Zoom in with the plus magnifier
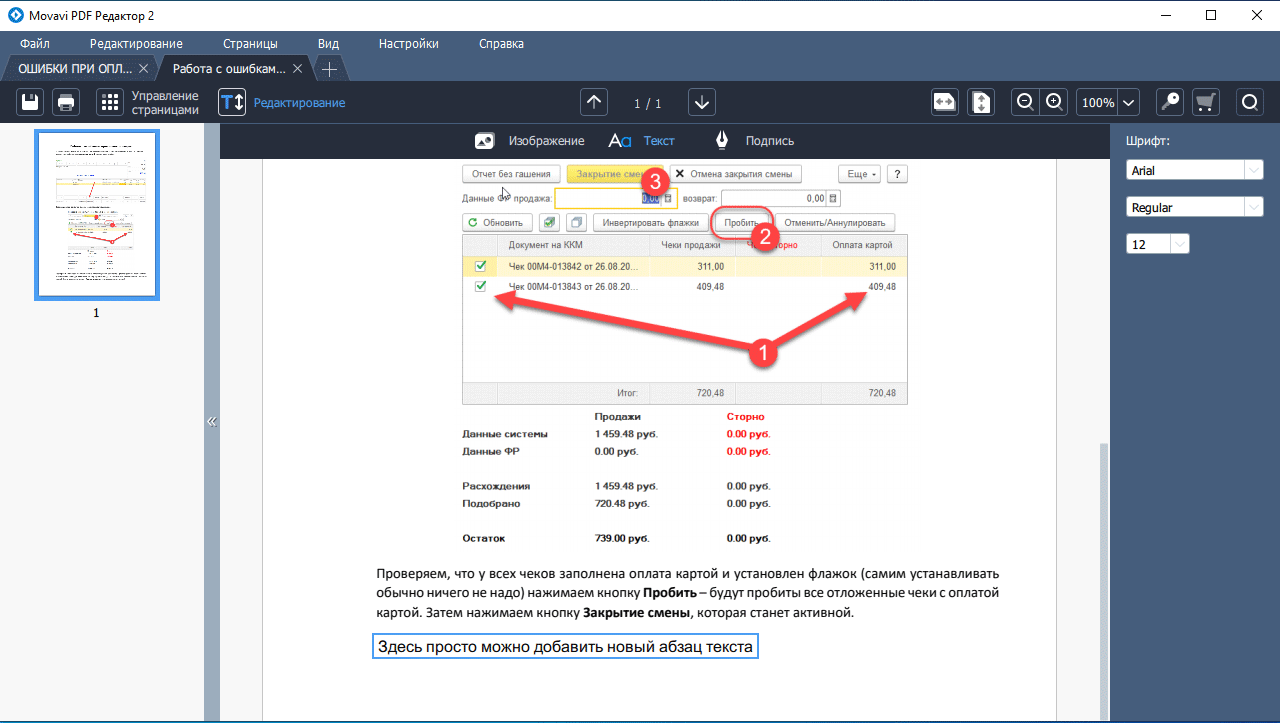Viewport: 1280px width, 723px height. (x=1055, y=102)
